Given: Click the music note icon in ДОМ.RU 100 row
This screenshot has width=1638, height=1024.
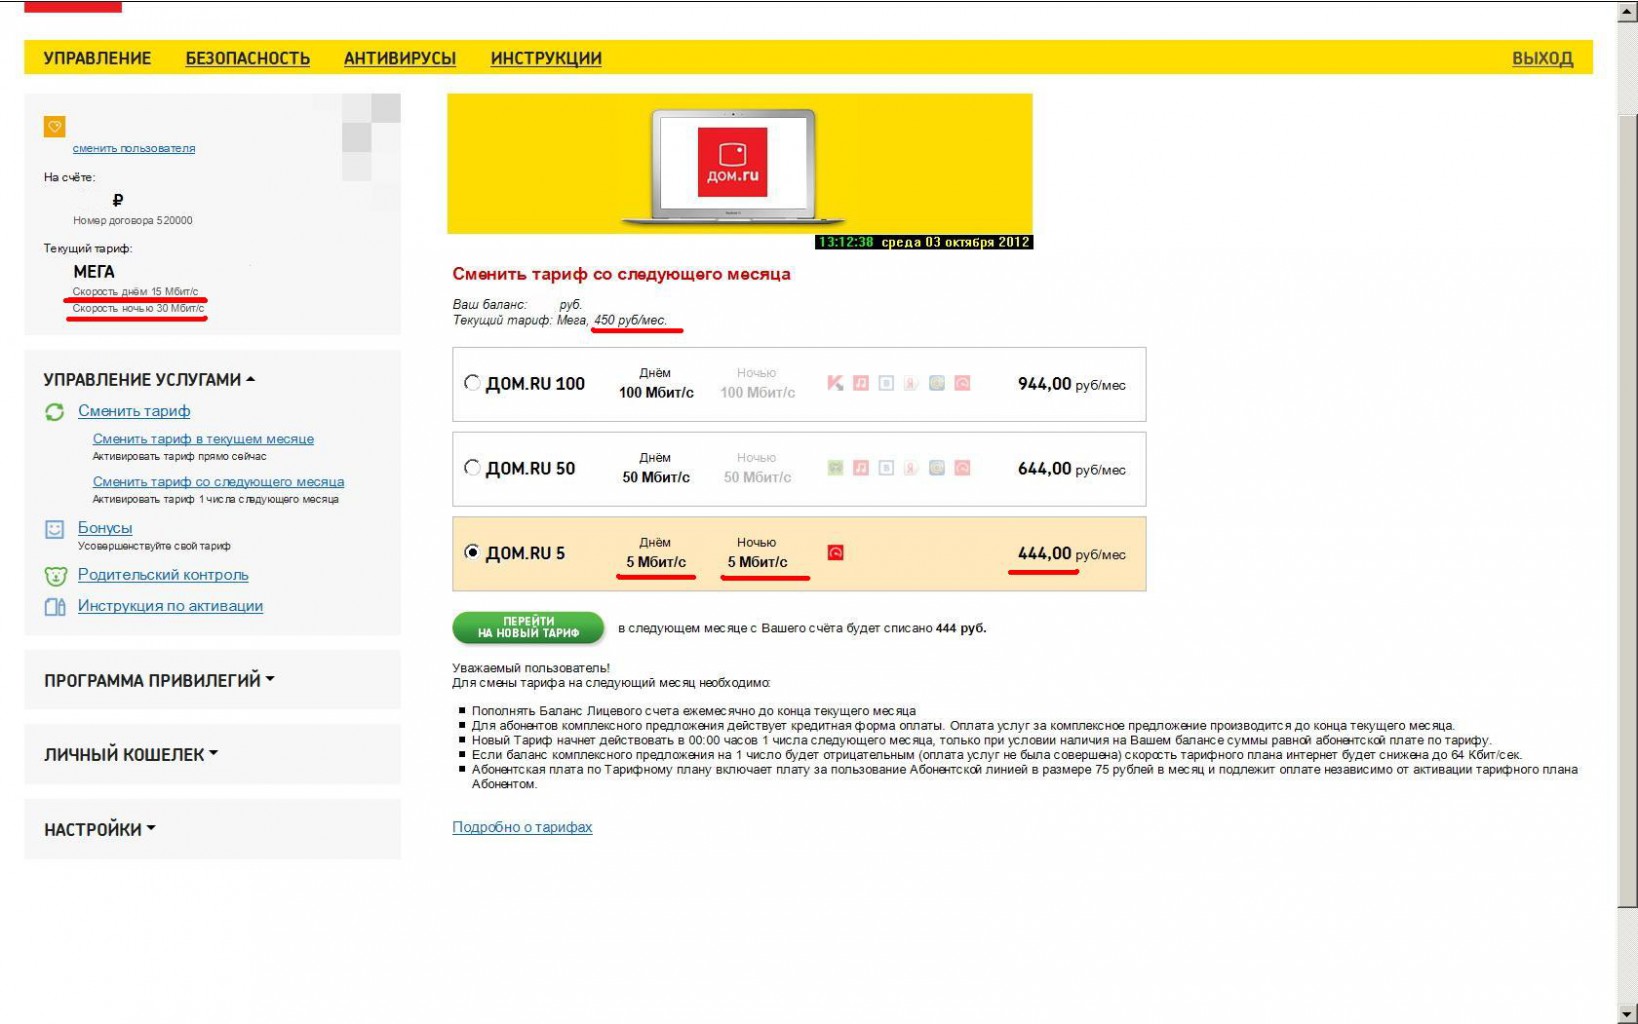Looking at the screenshot, I should click(x=861, y=383).
